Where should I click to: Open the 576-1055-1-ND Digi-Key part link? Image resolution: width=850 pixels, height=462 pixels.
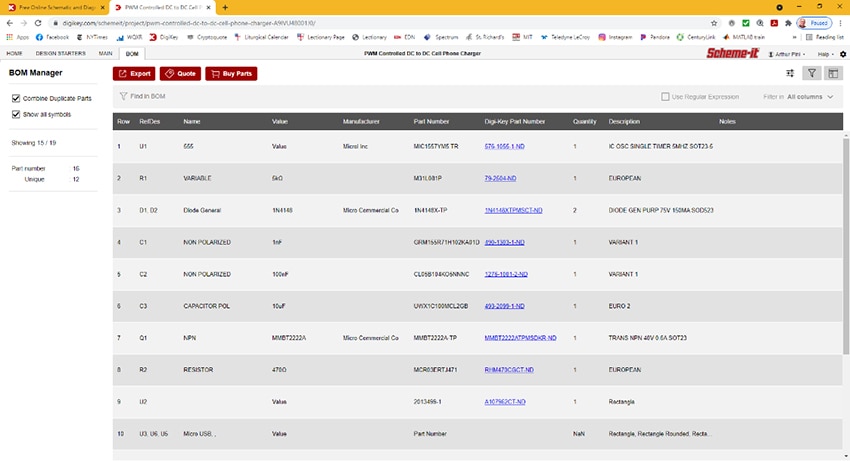pyautogui.click(x=506, y=146)
